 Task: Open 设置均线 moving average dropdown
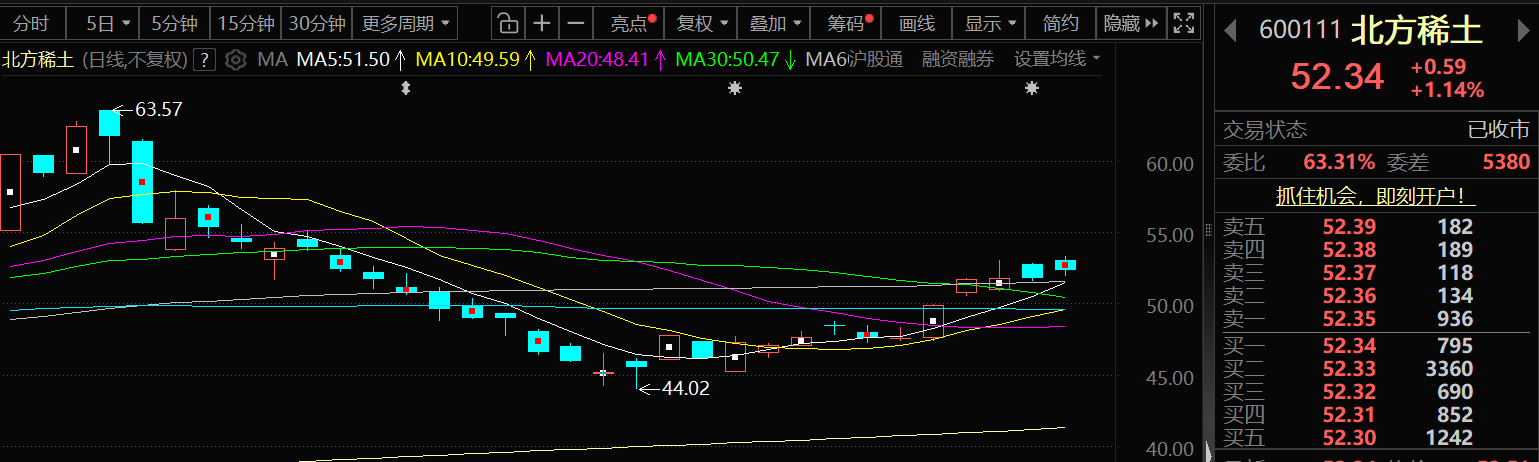click(x=1056, y=59)
